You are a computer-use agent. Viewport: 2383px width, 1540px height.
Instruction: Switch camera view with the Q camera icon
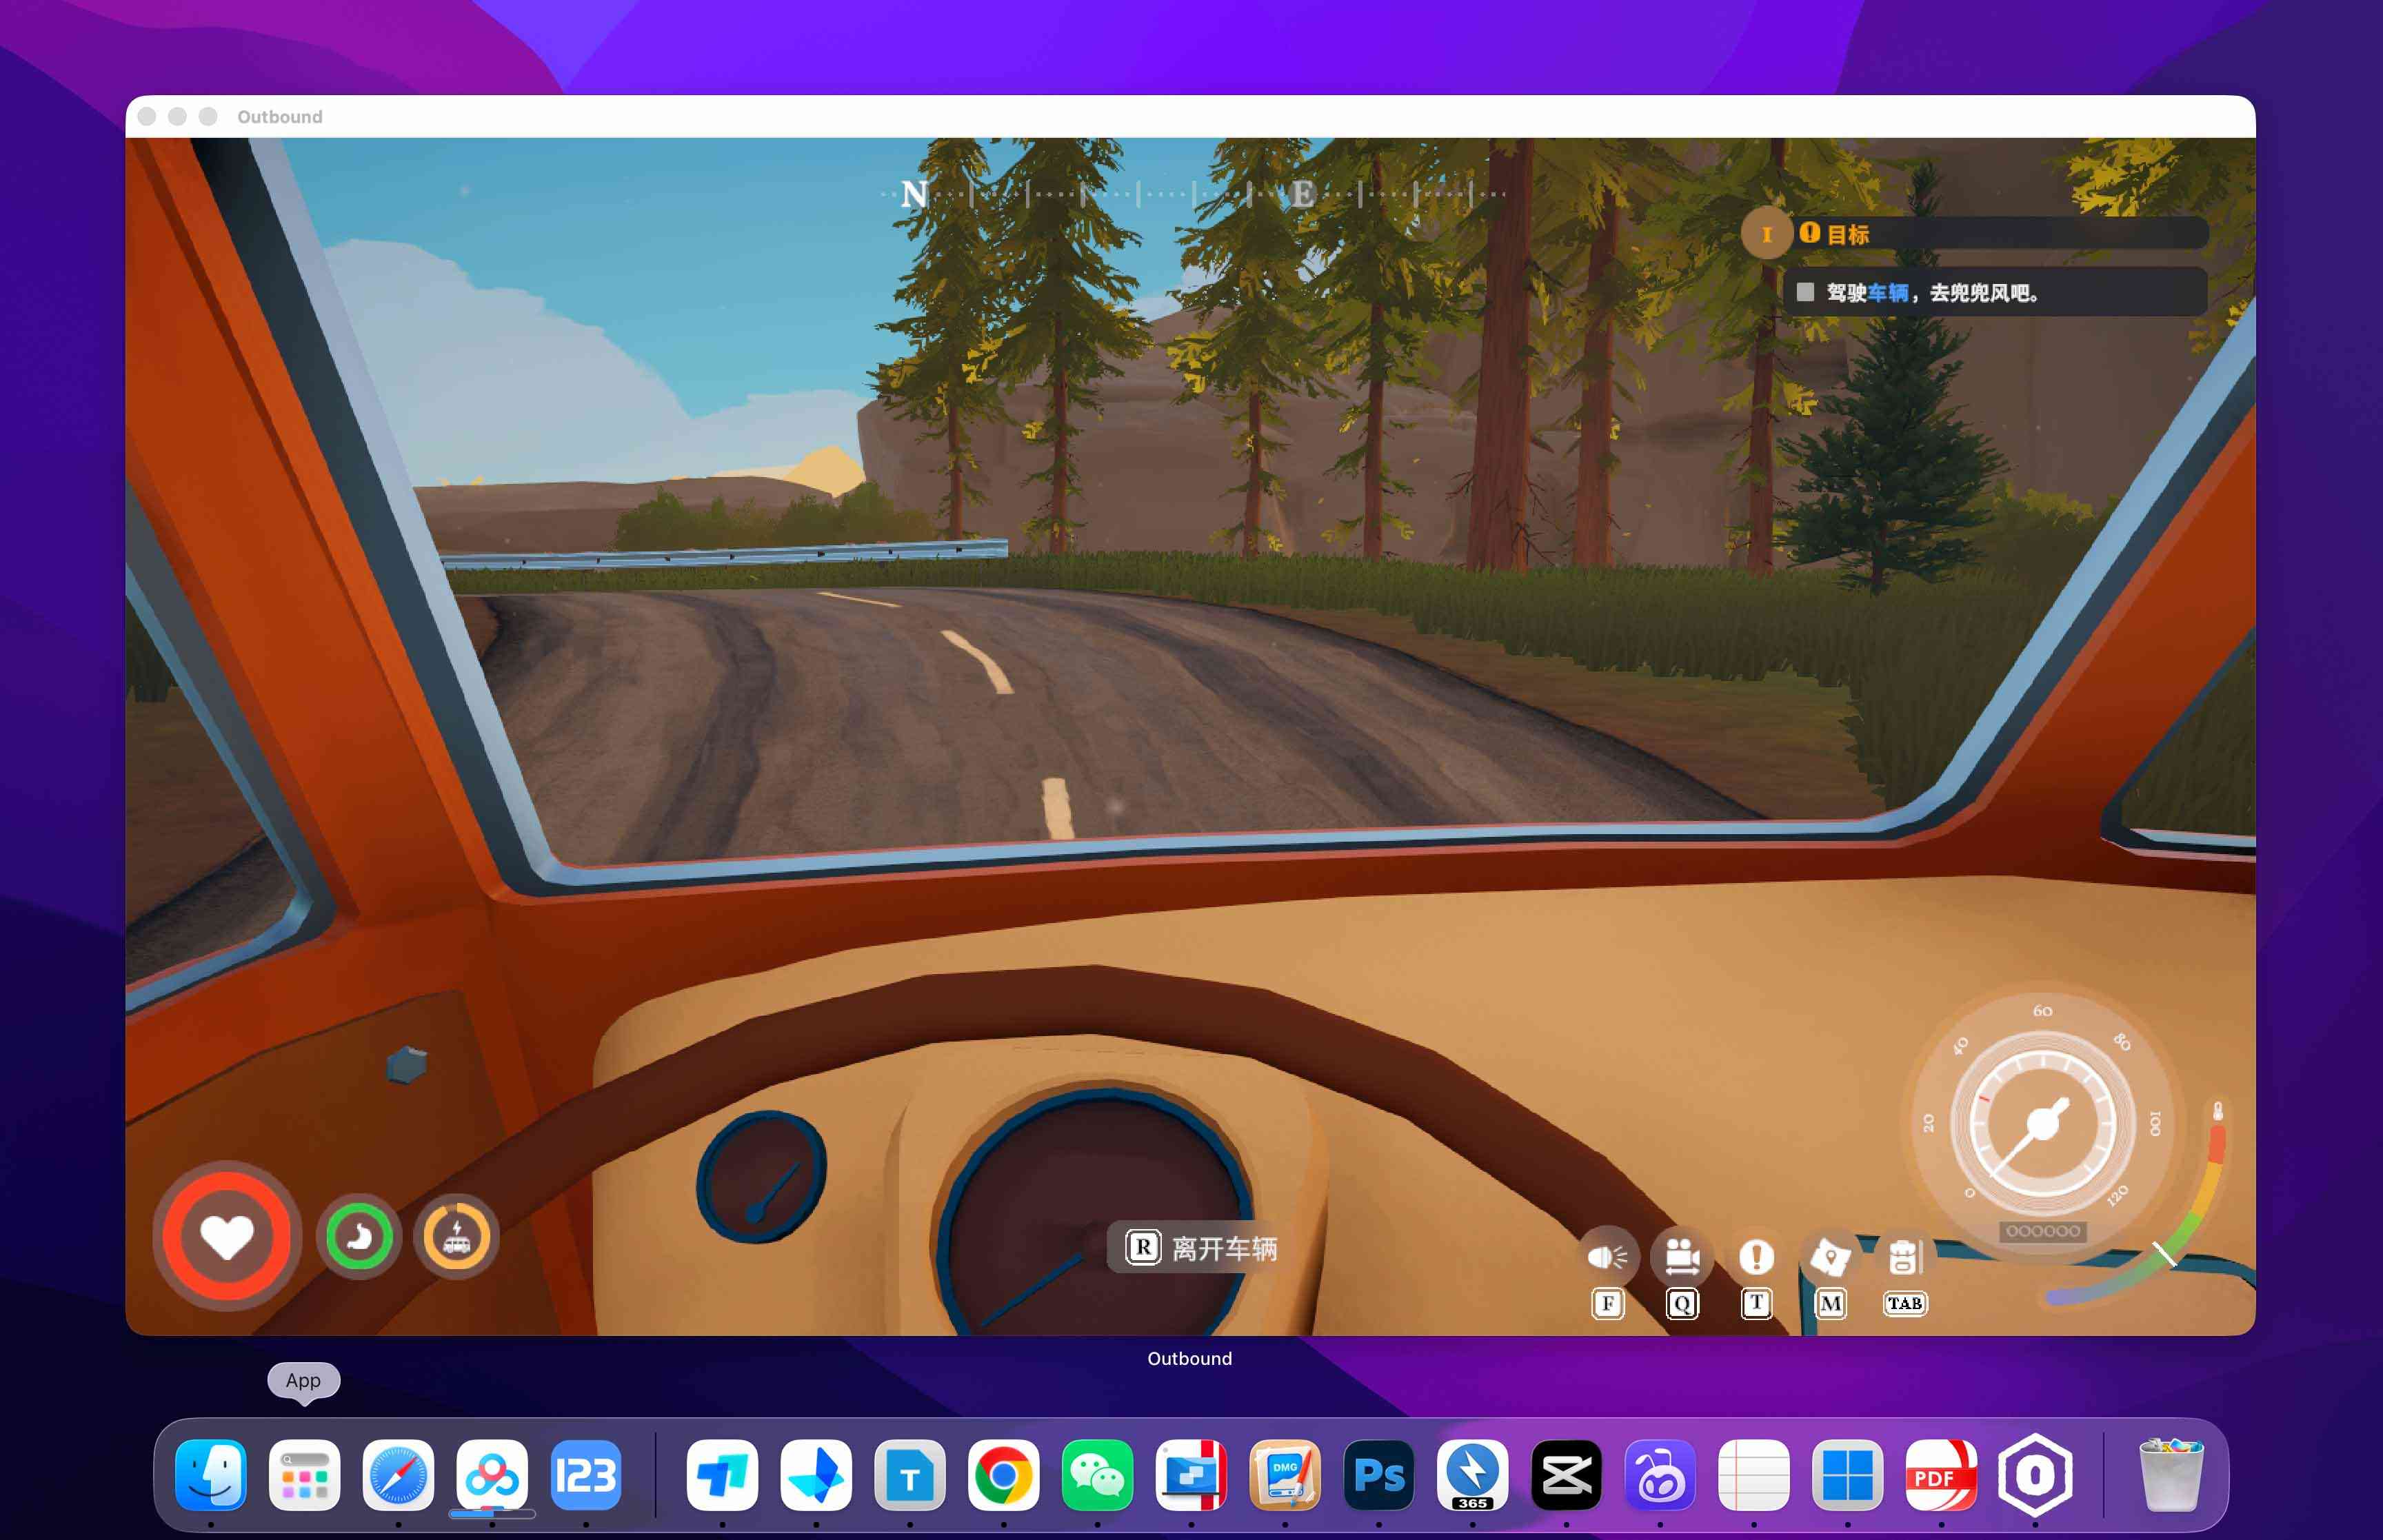coord(1682,1256)
